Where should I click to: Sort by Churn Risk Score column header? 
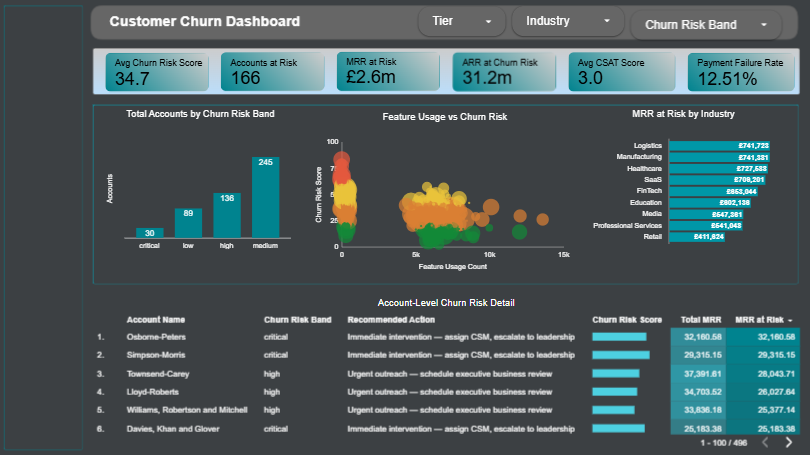627,320
